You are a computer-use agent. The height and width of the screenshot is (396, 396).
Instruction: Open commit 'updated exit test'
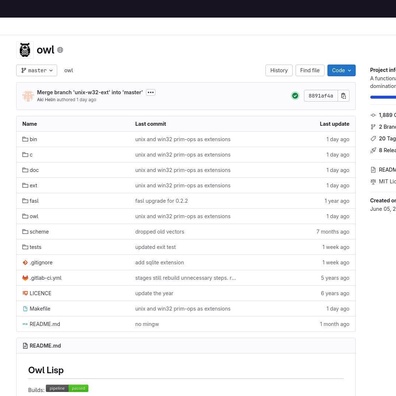point(155,247)
